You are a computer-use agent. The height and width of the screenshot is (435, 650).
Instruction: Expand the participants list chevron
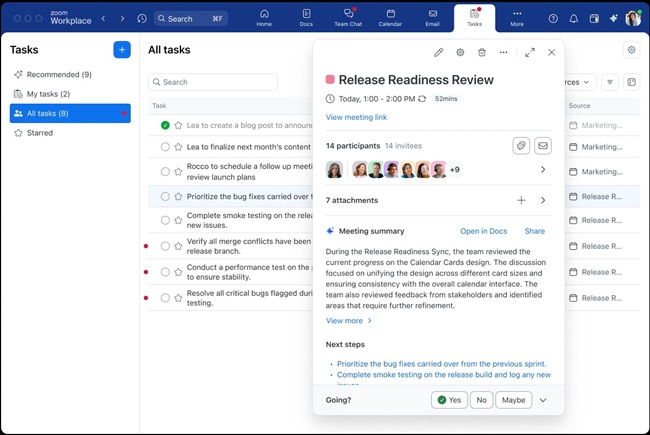click(x=543, y=170)
